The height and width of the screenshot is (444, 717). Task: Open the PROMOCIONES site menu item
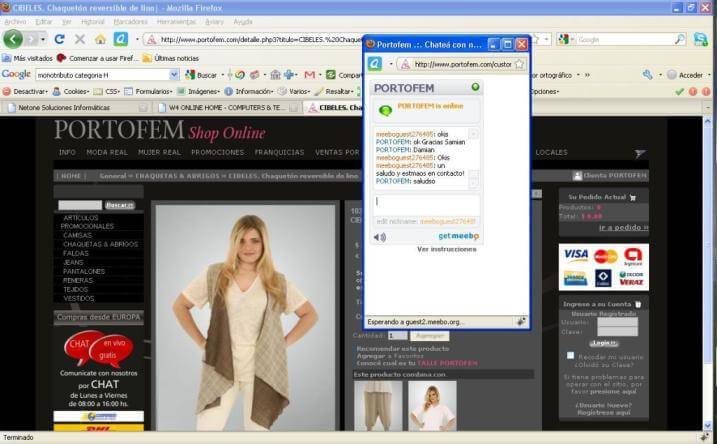point(218,152)
